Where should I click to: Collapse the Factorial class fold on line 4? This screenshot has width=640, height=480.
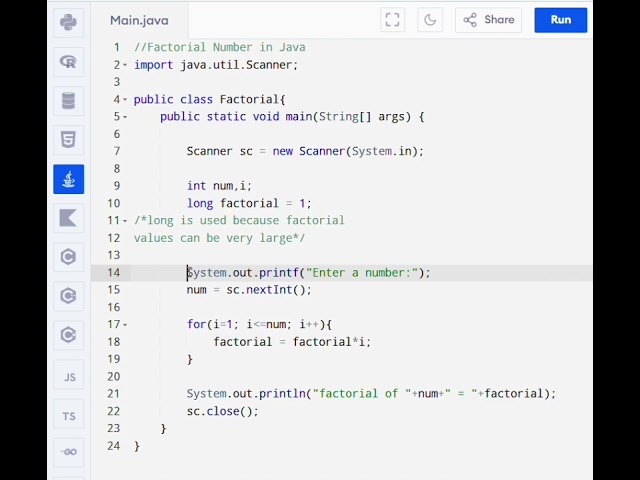(125, 99)
